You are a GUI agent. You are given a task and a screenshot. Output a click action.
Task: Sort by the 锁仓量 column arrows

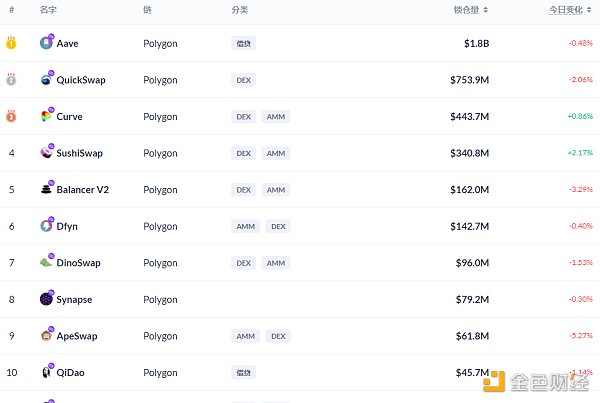click(x=486, y=10)
